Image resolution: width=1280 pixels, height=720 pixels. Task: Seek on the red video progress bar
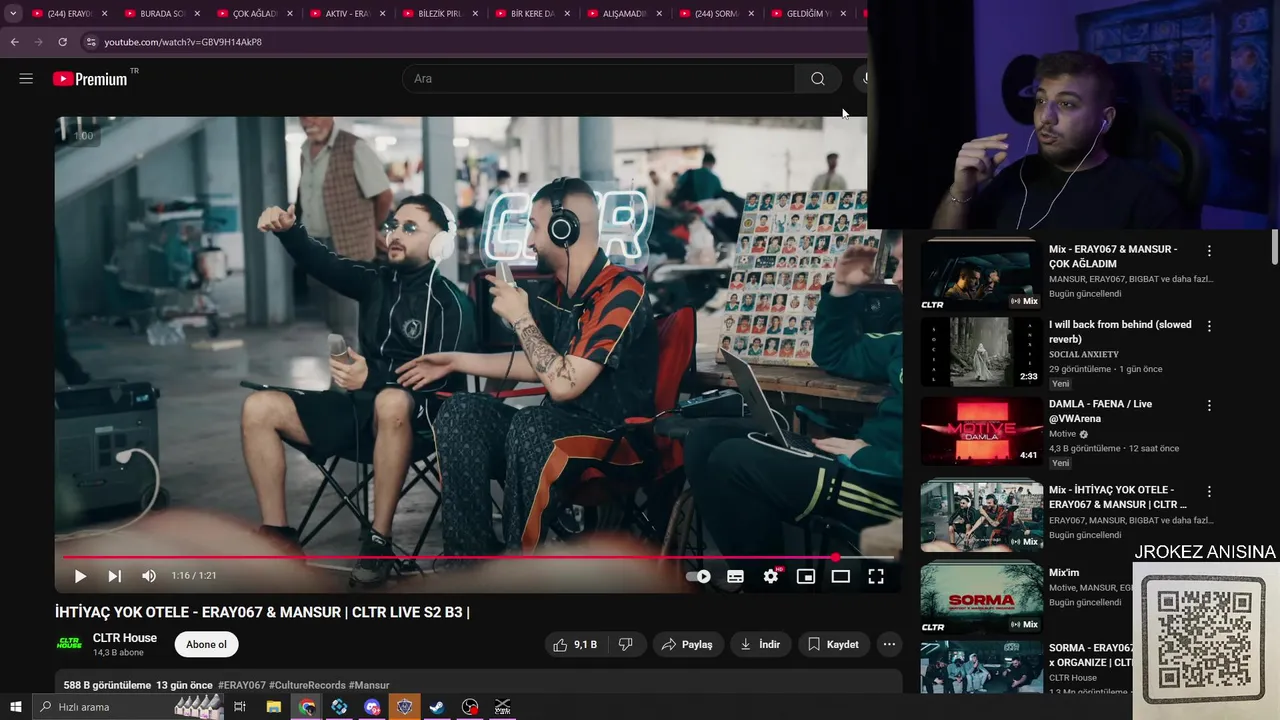[x=478, y=557]
